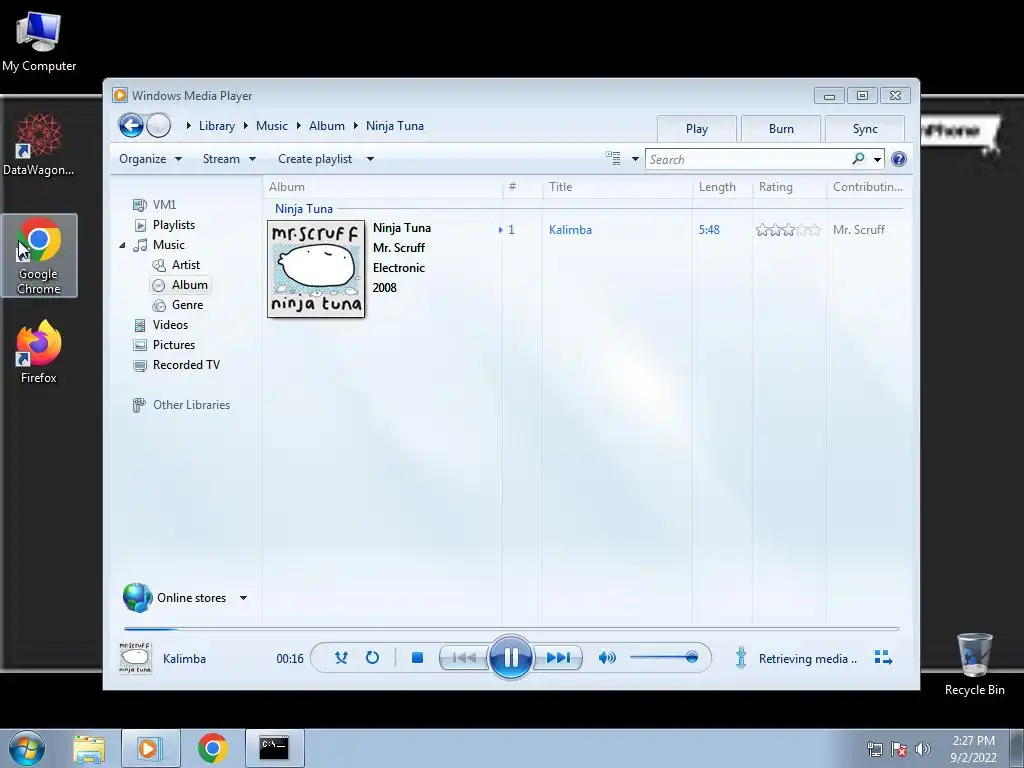The image size is (1024, 768).
Task: Open the Ninja Tuna album cover art
Action: coord(316,269)
